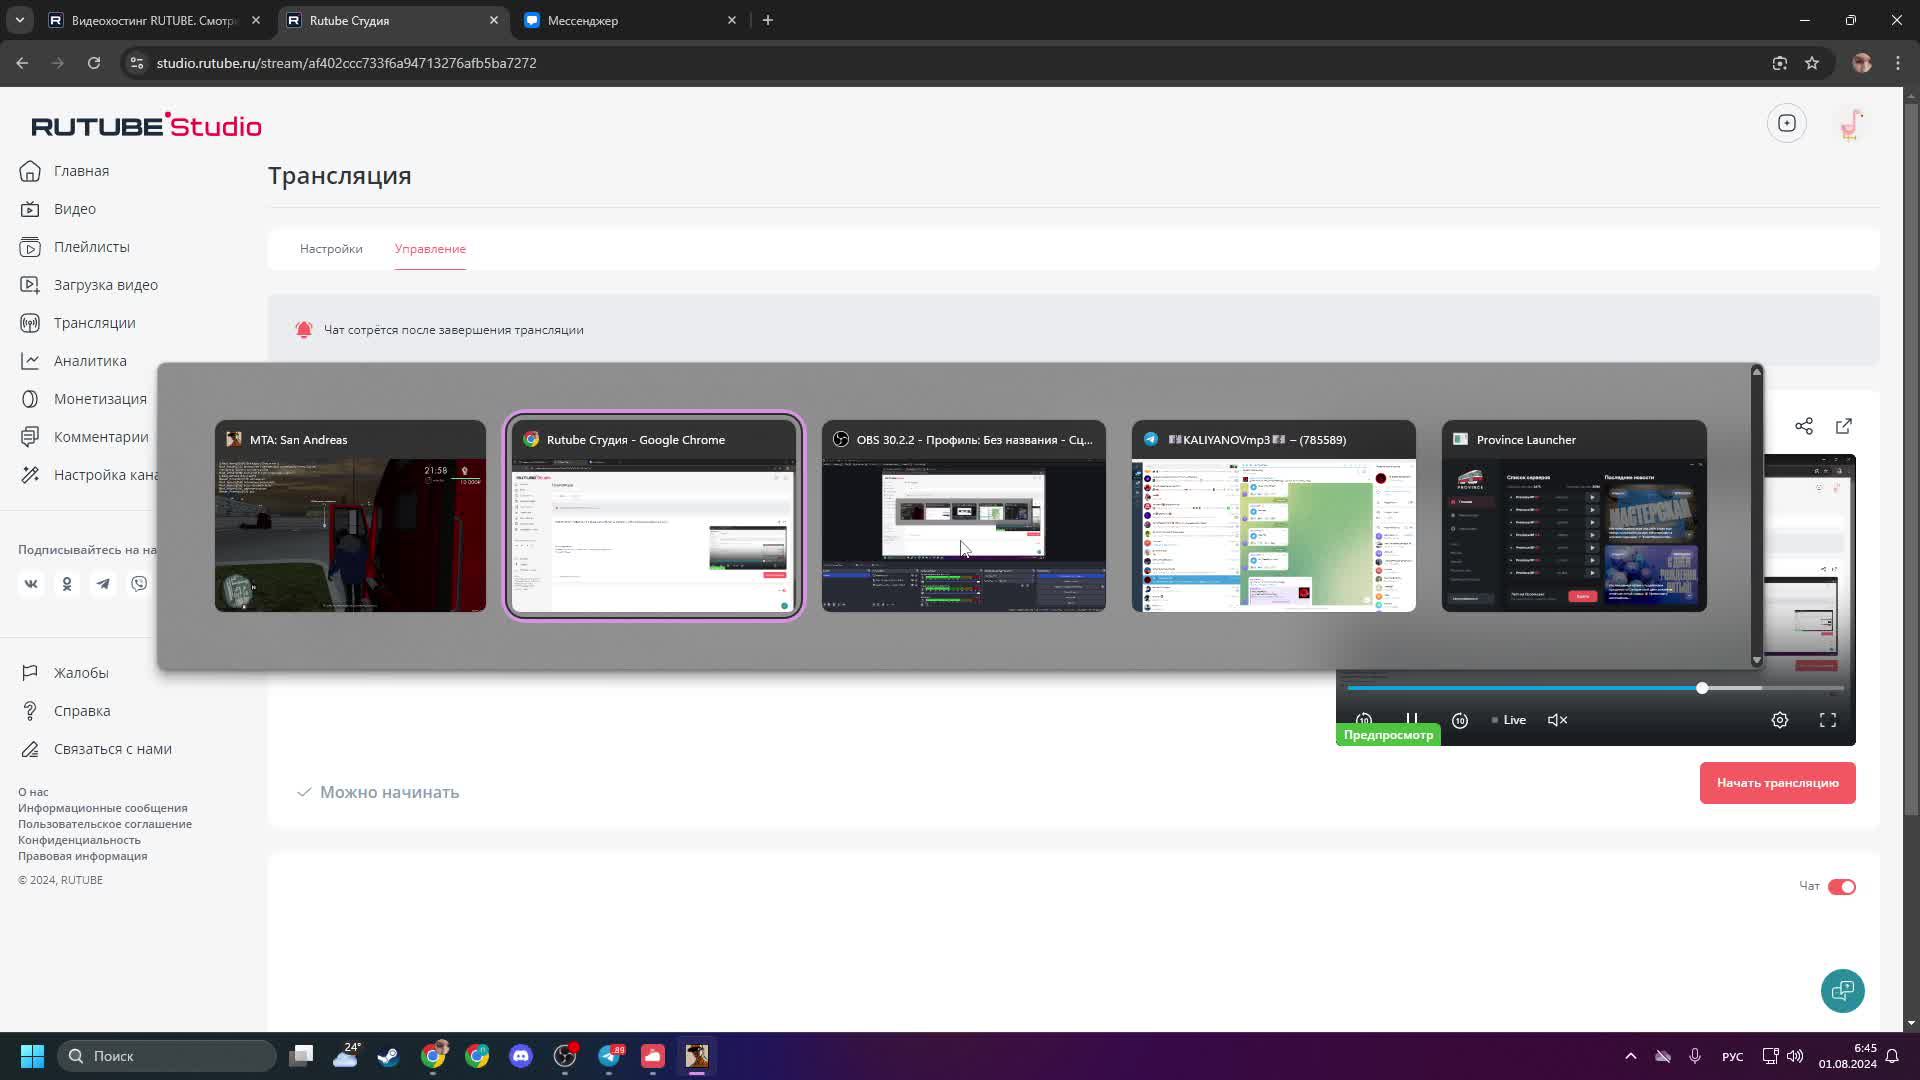Enter fullscreen in the preview player
Viewport: 1920px width, 1080px height.
(x=1827, y=720)
